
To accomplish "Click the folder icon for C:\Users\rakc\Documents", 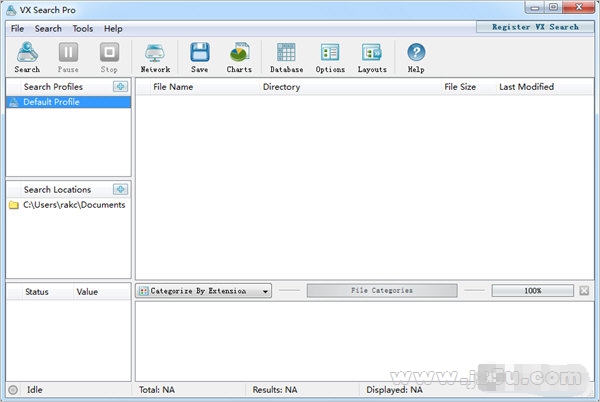I will [x=14, y=205].
